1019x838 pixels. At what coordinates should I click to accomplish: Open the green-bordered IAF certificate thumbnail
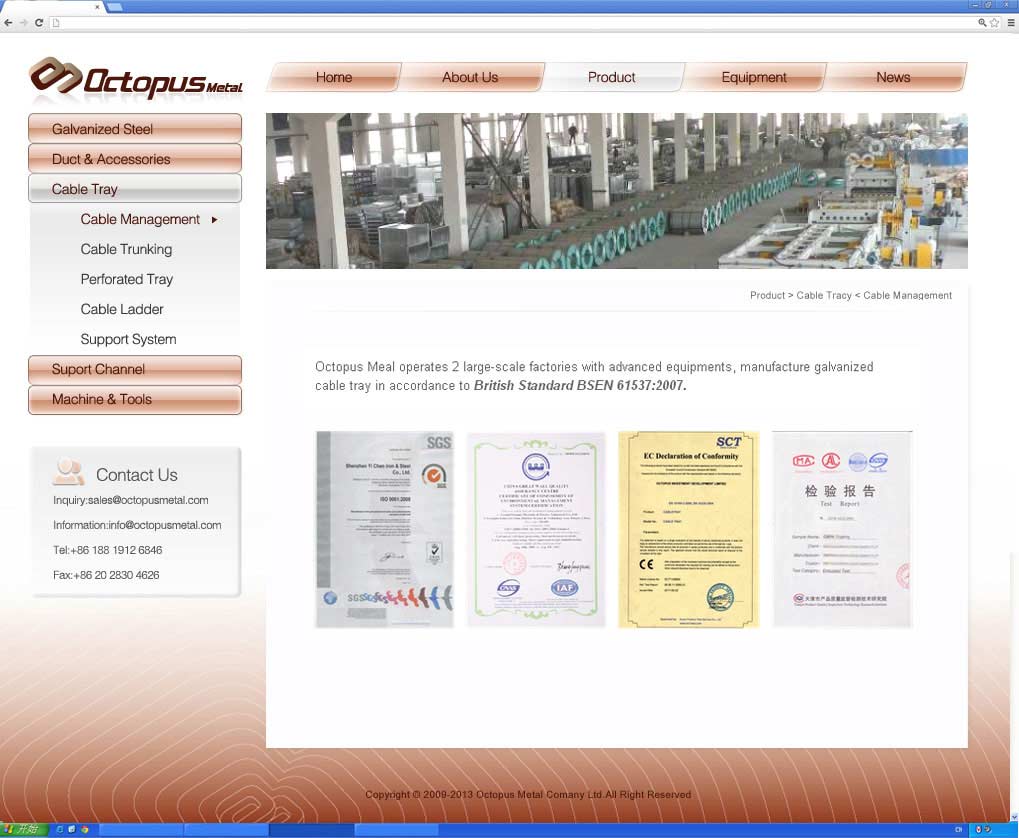pos(536,529)
